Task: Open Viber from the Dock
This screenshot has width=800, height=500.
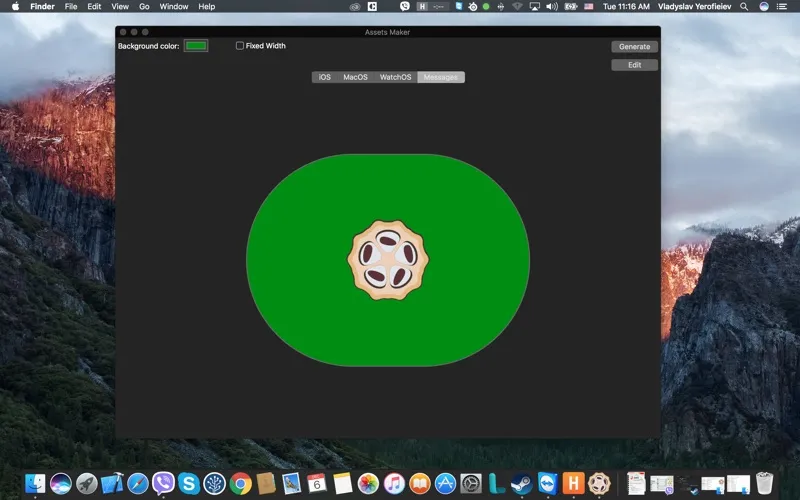Action: (163, 484)
